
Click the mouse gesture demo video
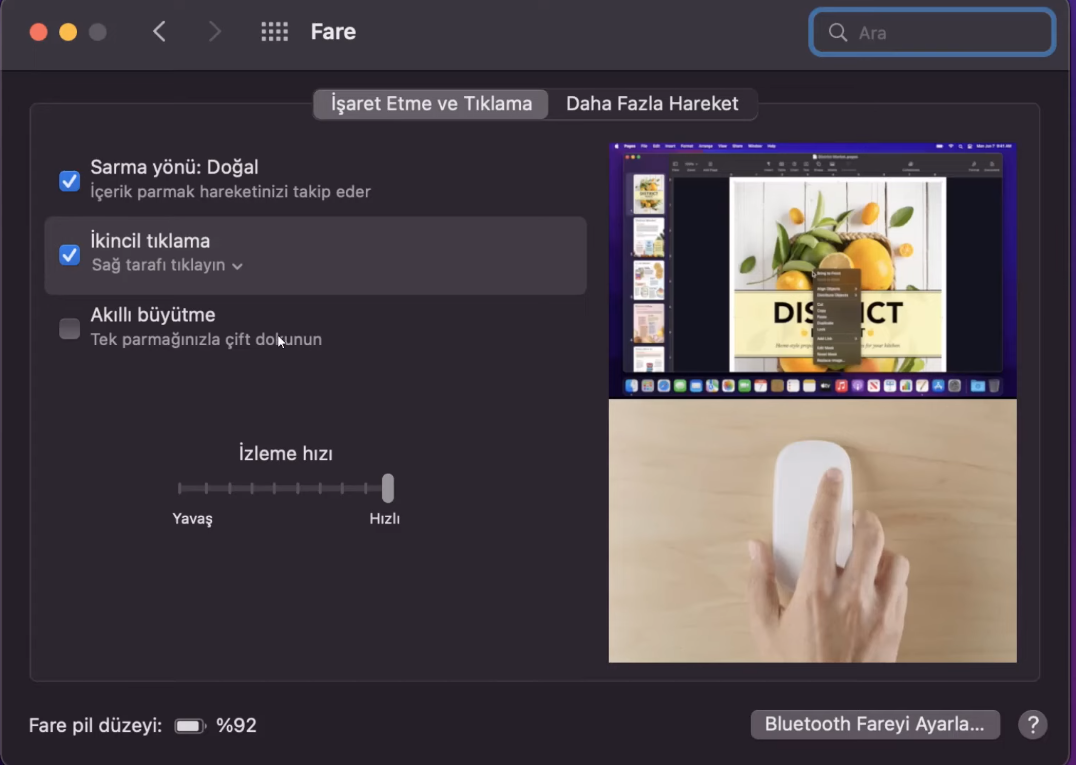coord(812,530)
